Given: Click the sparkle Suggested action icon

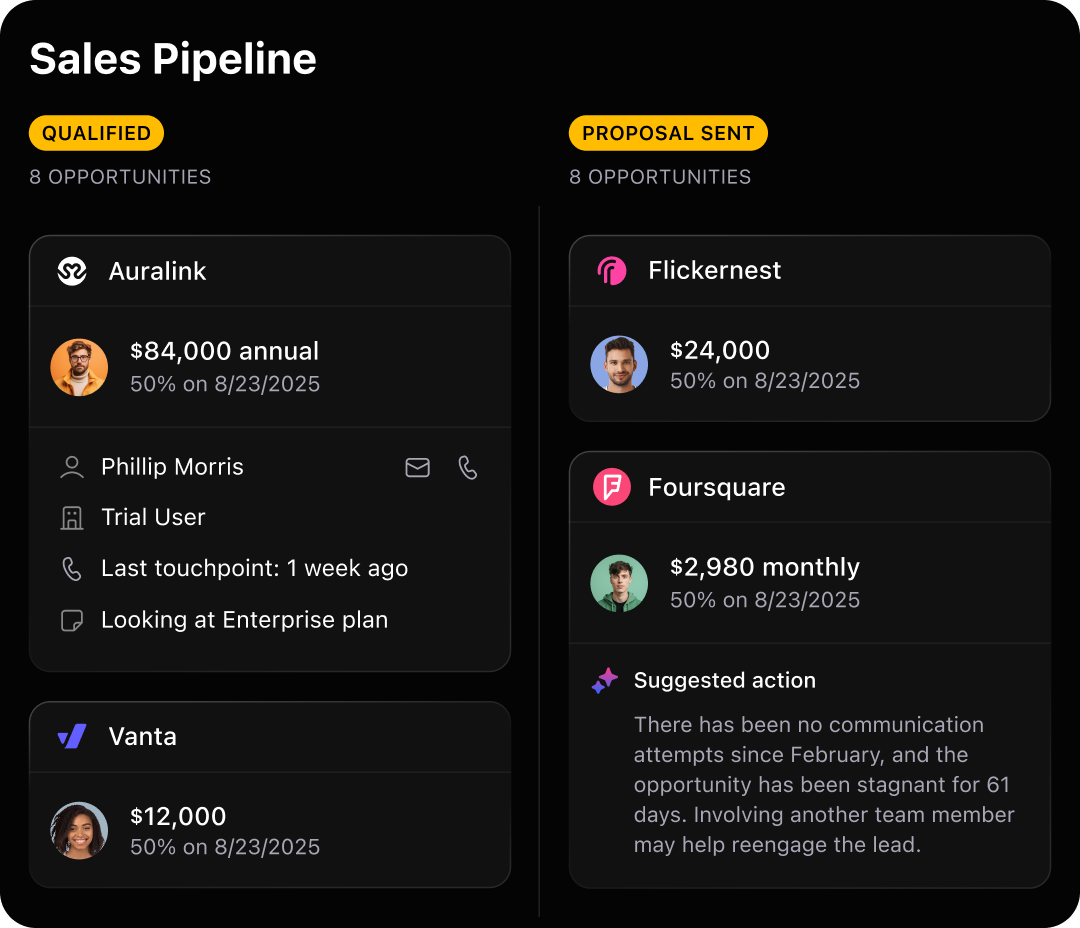Looking at the screenshot, I should [605, 681].
